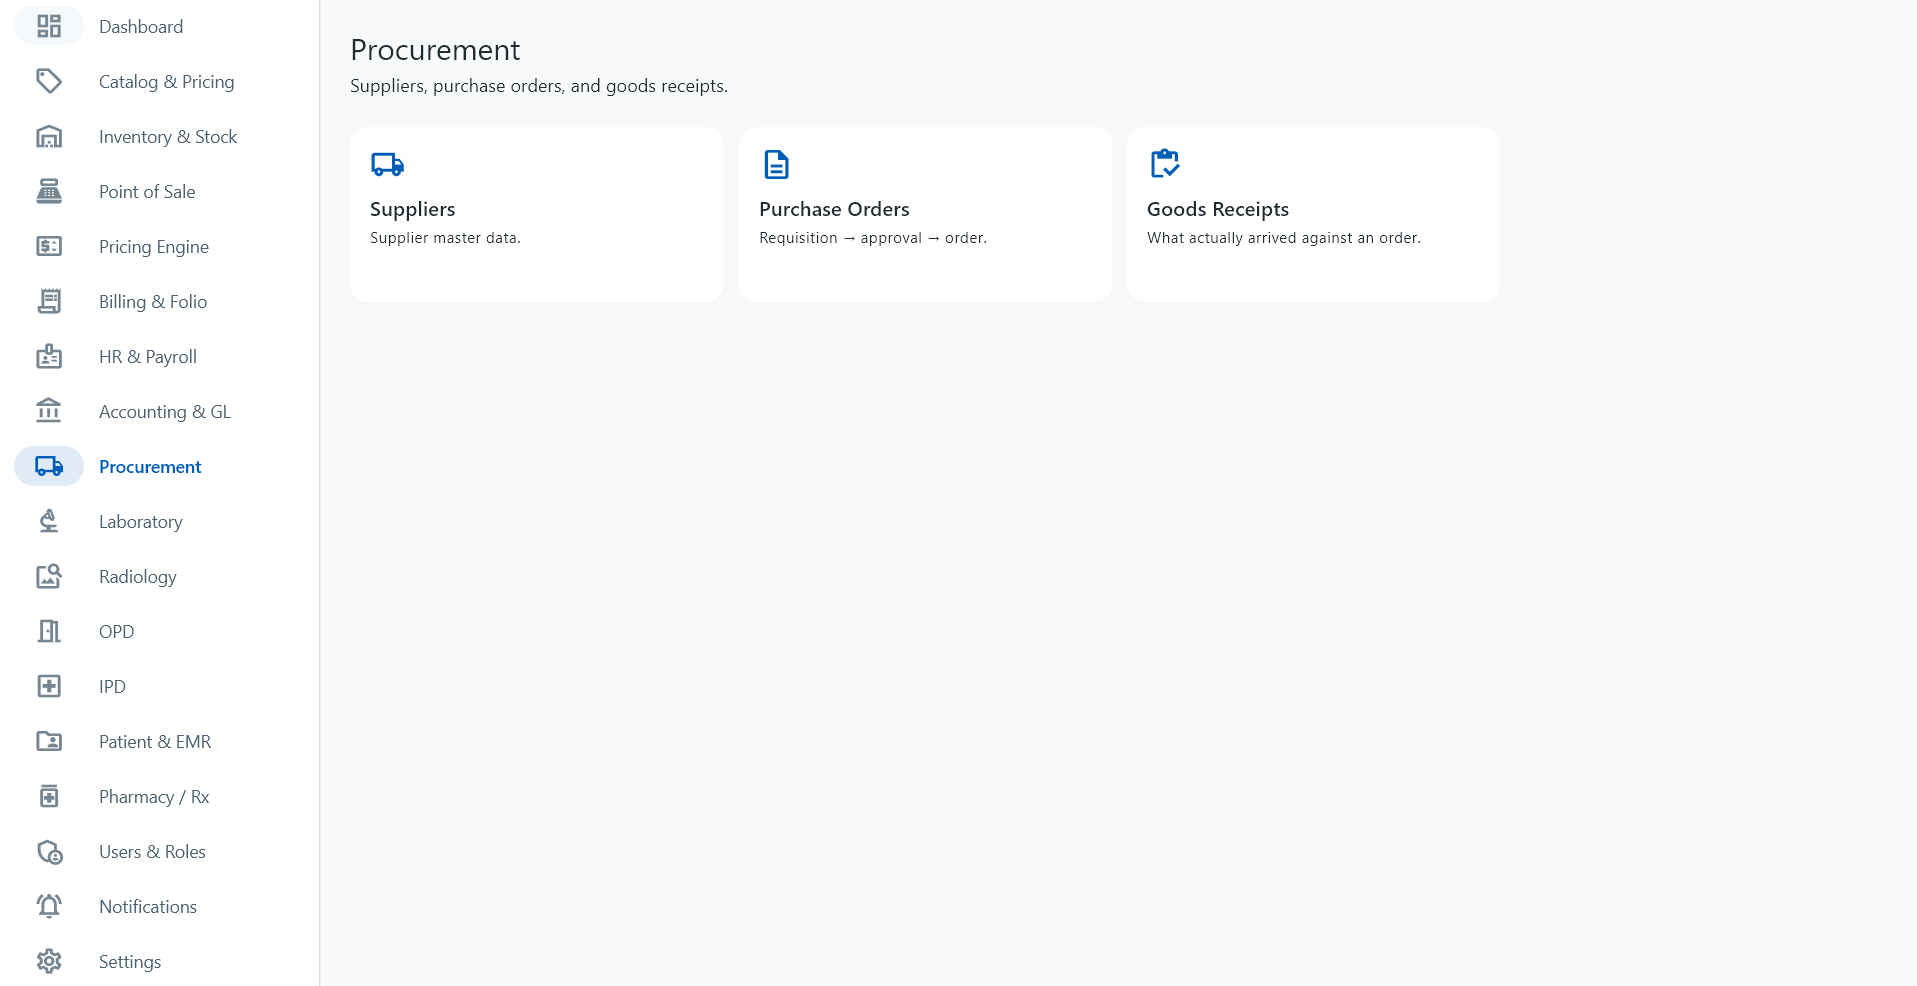Click the IPD plus-box icon
Screen dimensions: 1917x986
pos(49,686)
